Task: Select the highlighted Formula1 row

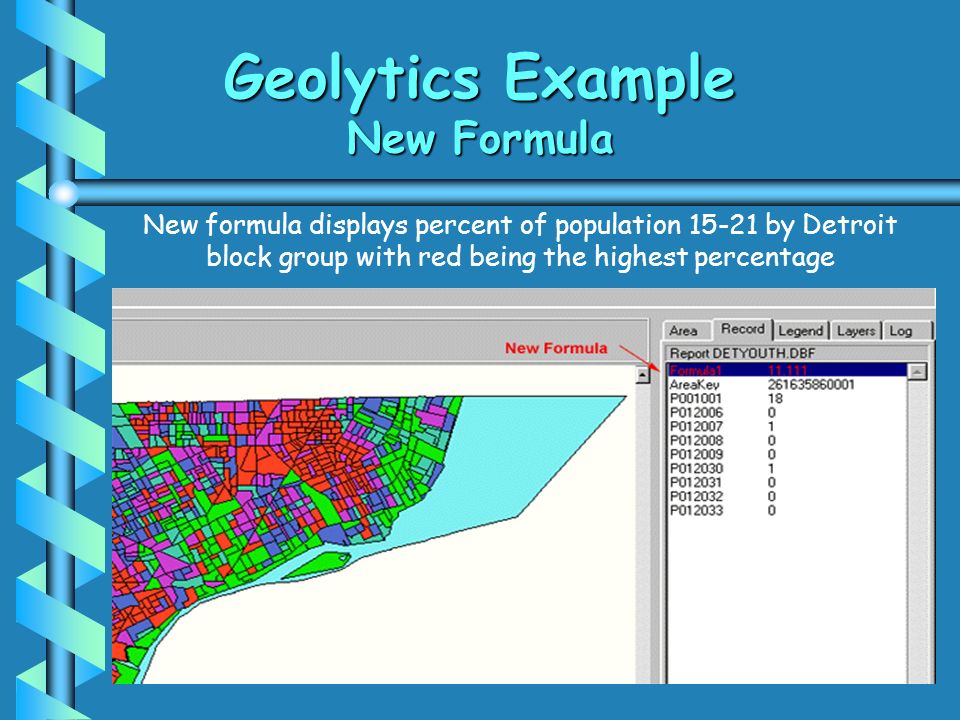Action: click(787, 370)
